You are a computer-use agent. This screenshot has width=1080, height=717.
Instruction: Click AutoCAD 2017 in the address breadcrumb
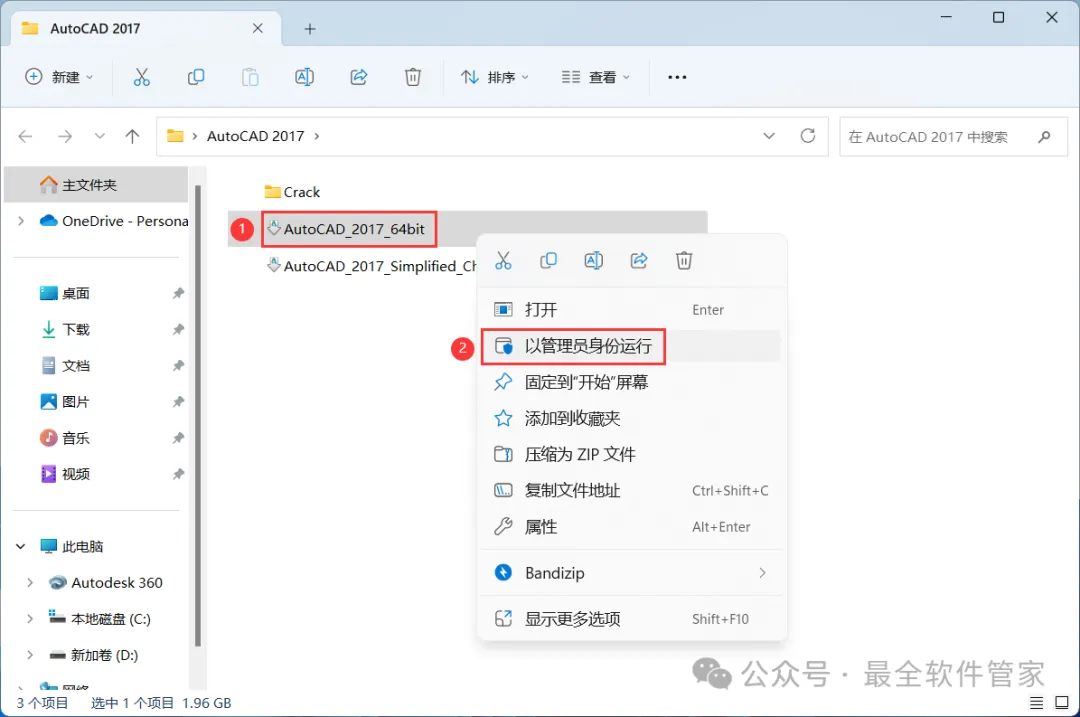pyautogui.click(x=256, y=136)
